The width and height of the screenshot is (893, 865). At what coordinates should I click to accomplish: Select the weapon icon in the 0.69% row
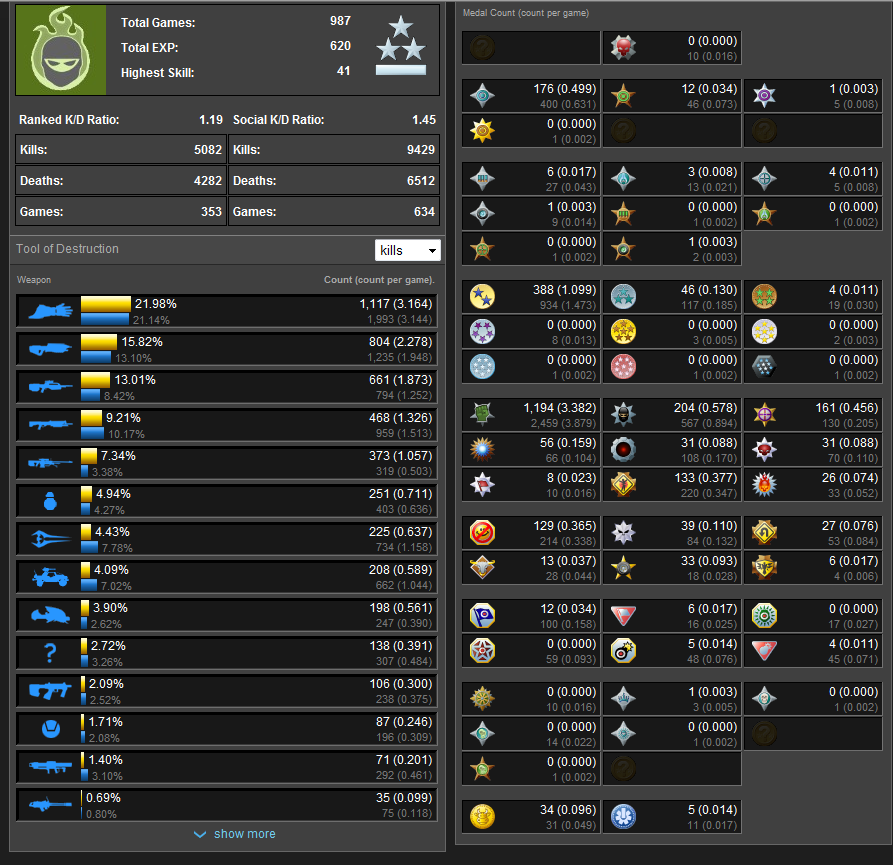point(50,805)
